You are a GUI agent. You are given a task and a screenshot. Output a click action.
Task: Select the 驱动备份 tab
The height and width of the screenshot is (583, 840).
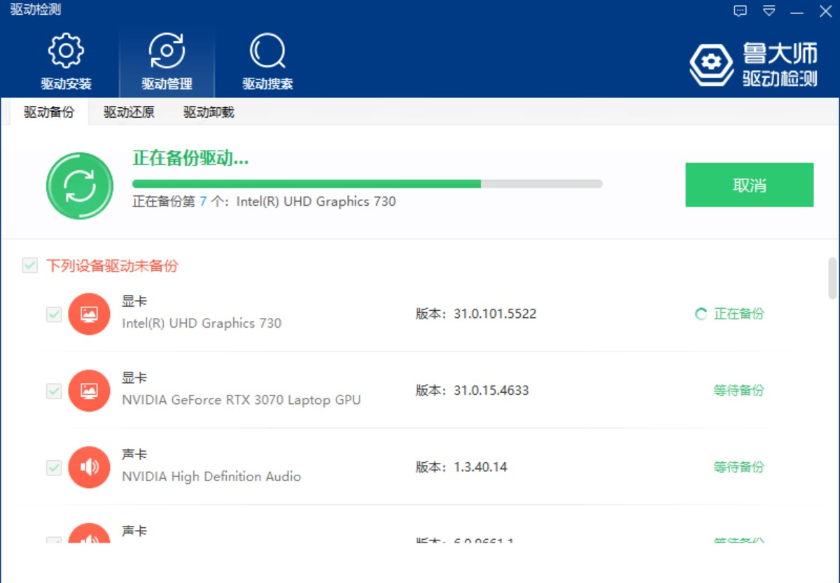coord(49,112)
